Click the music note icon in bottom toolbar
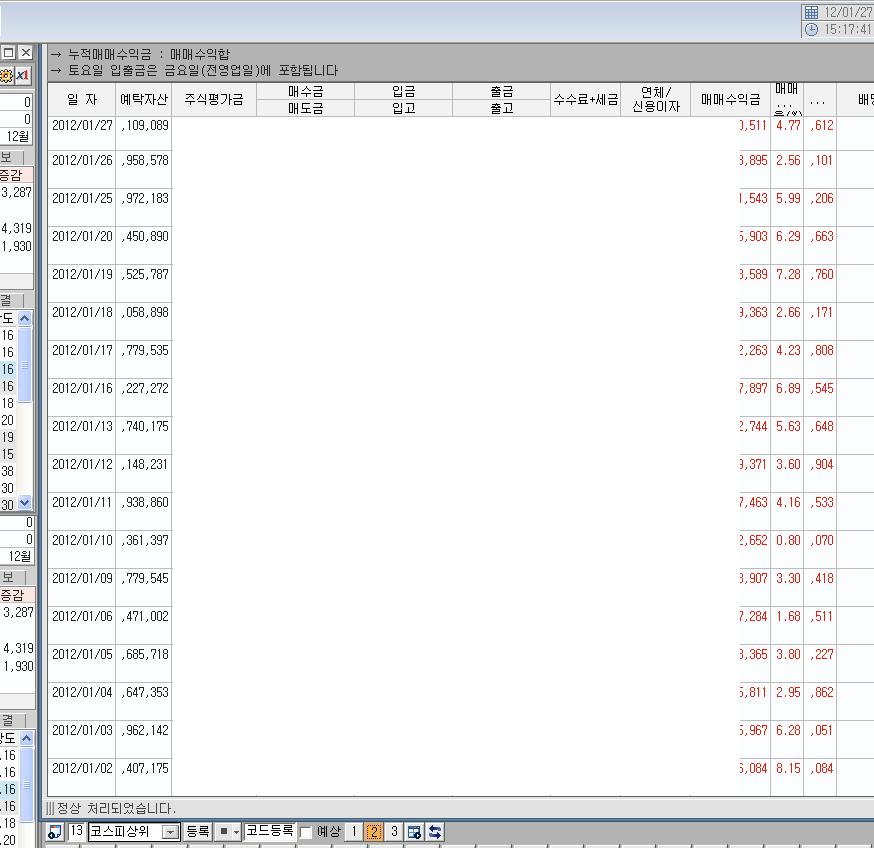This screenshot has height=848, width=874. click(x=55, y=832)
